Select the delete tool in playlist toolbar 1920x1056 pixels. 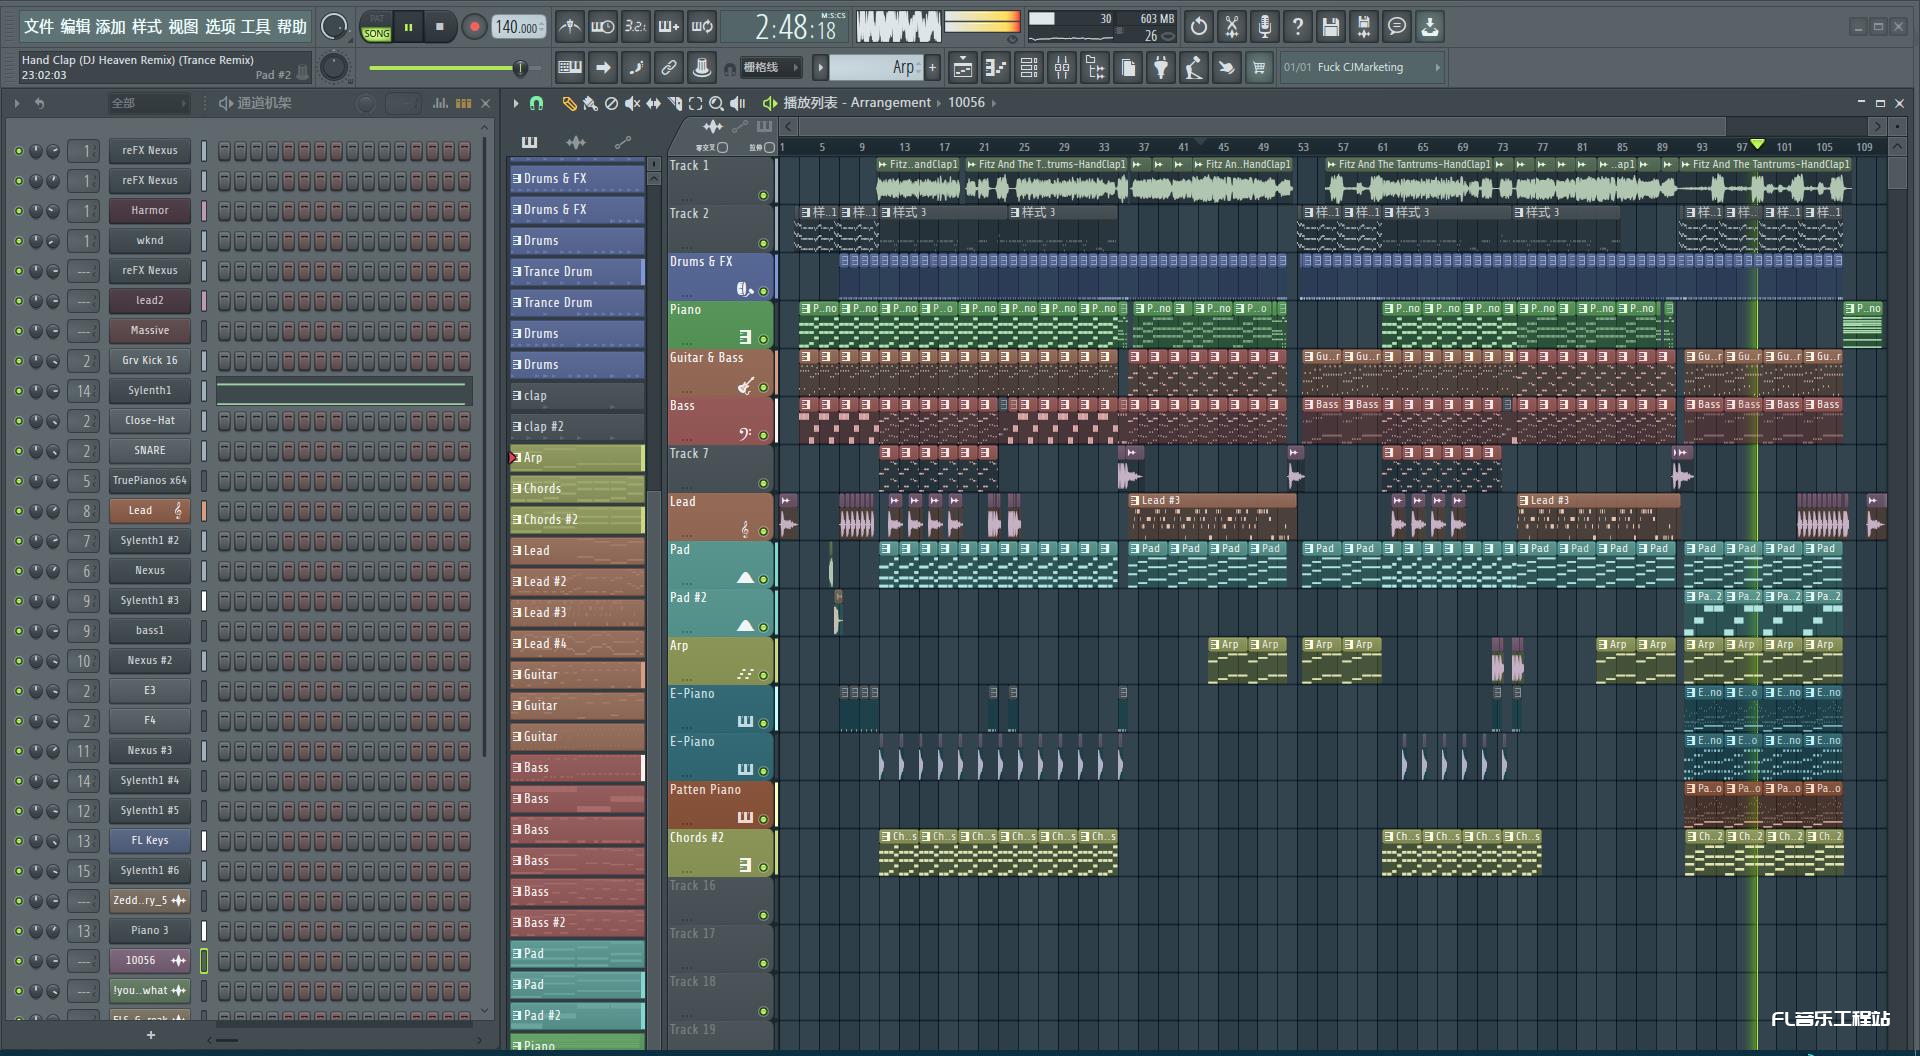pos(611,103)
